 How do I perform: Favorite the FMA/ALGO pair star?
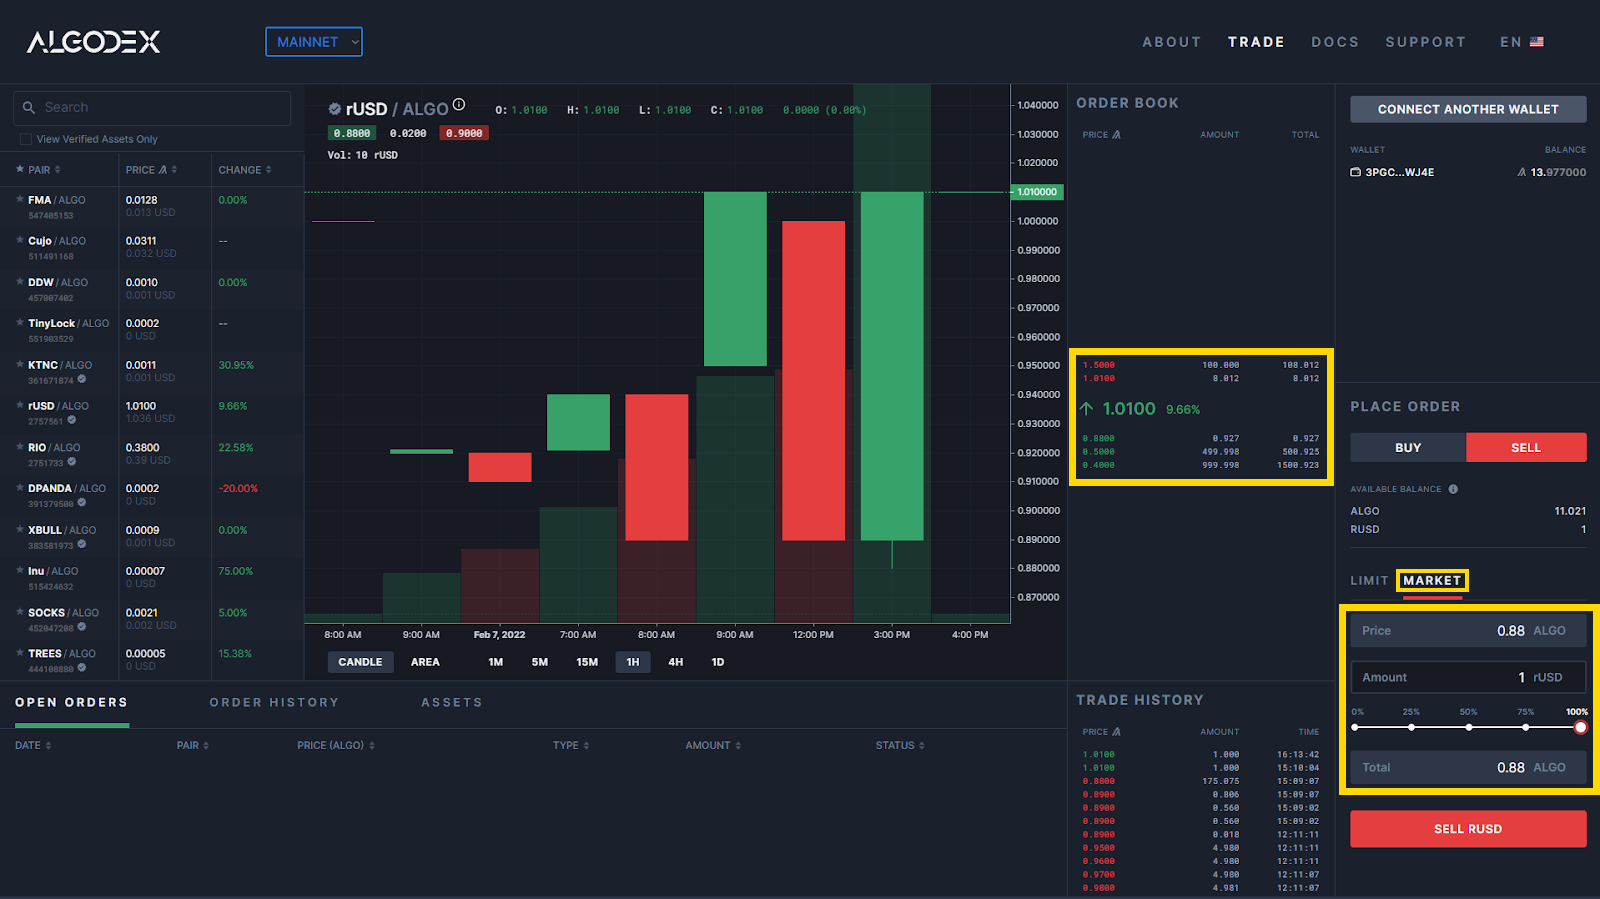pyautogui.click(x=19, y=200)
